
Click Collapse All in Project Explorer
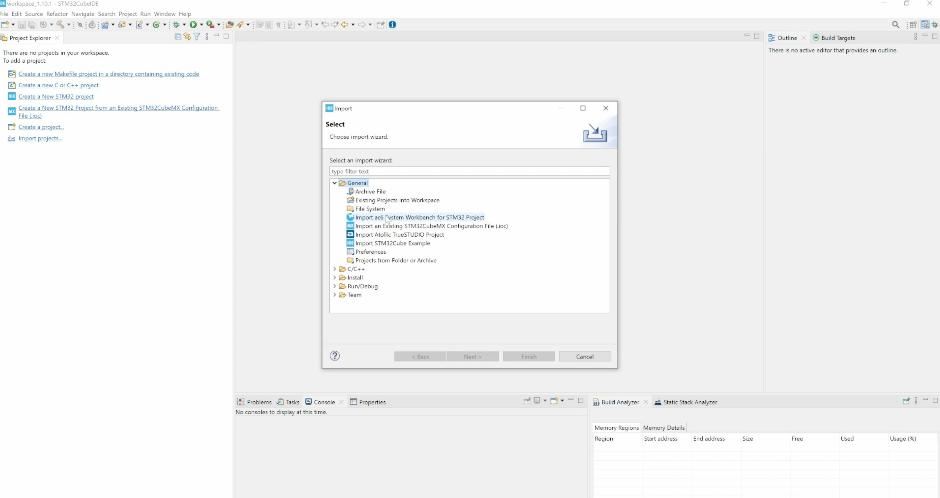point(178,37)
